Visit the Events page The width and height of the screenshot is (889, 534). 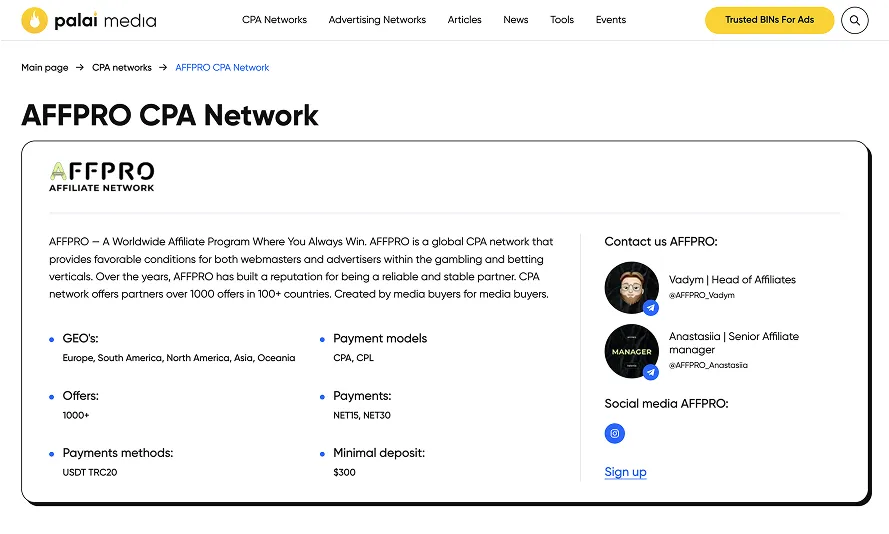coord(610,20)
